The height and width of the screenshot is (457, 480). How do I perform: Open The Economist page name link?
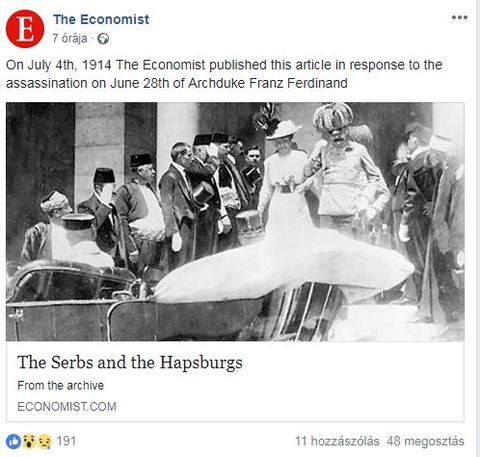coord(101,19)
